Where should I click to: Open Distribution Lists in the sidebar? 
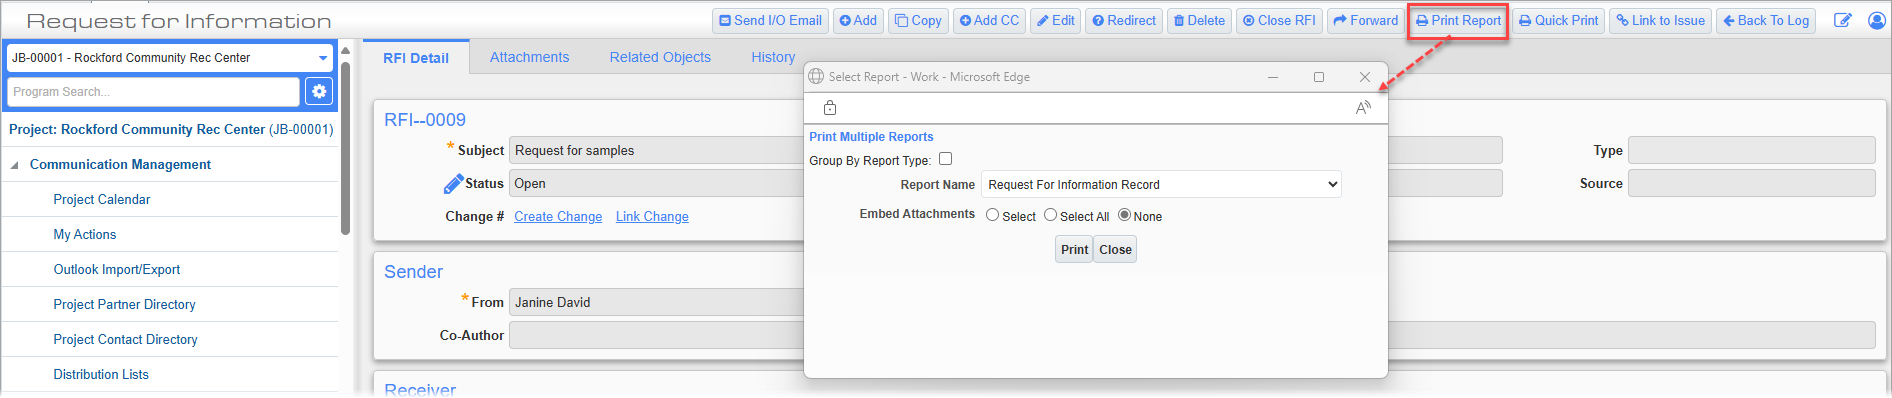pyautogui.click(x=101, y=375)
